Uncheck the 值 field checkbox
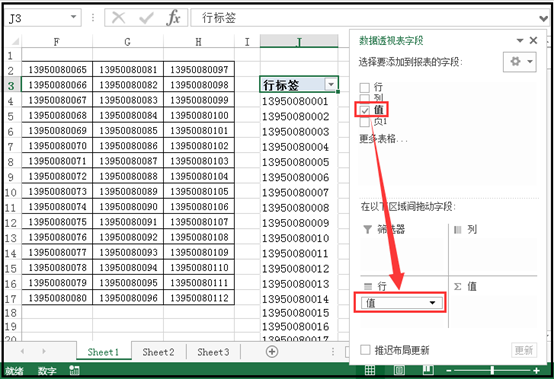This screenshot has height=379, width=554. (365, 111)
